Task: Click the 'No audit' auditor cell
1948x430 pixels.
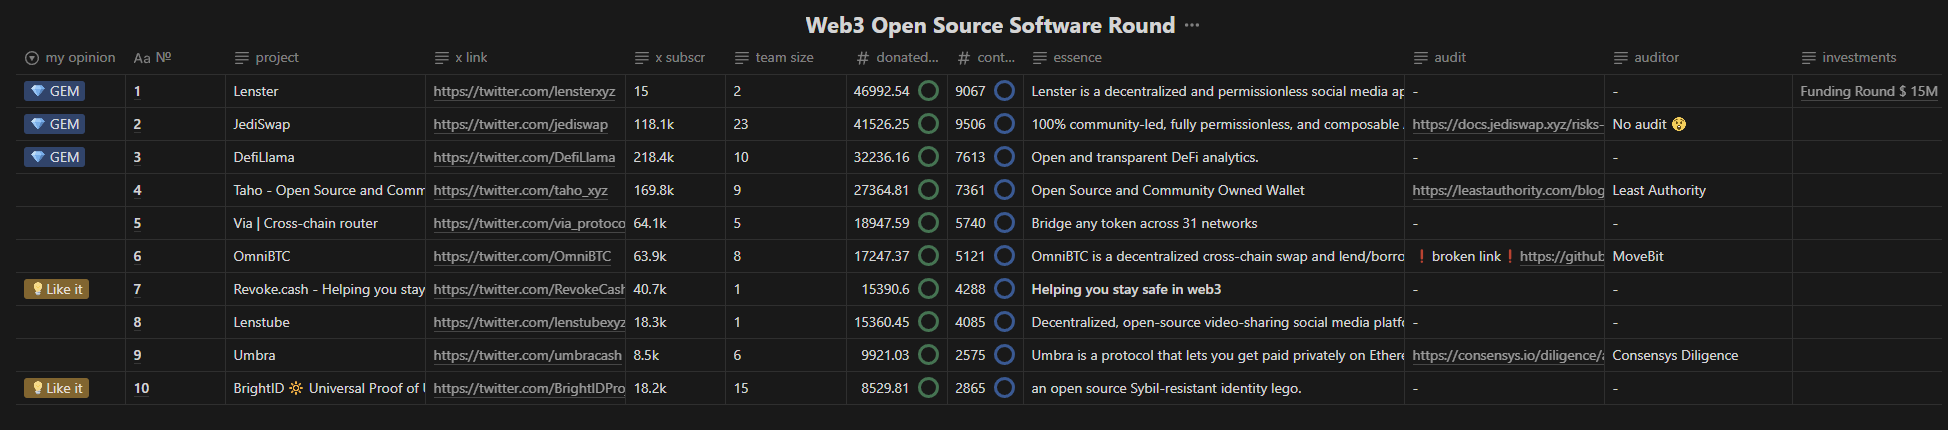Action: [1698, 124]
